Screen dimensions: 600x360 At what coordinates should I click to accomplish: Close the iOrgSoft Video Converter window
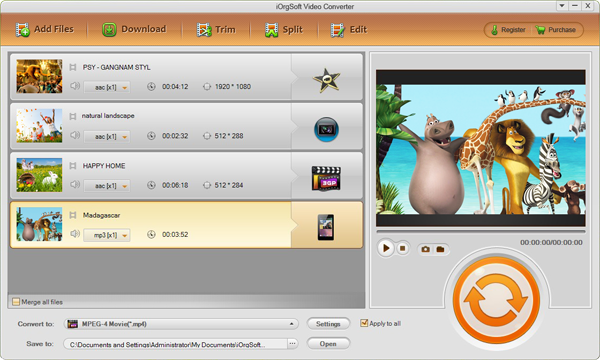[x=588, y=6]
